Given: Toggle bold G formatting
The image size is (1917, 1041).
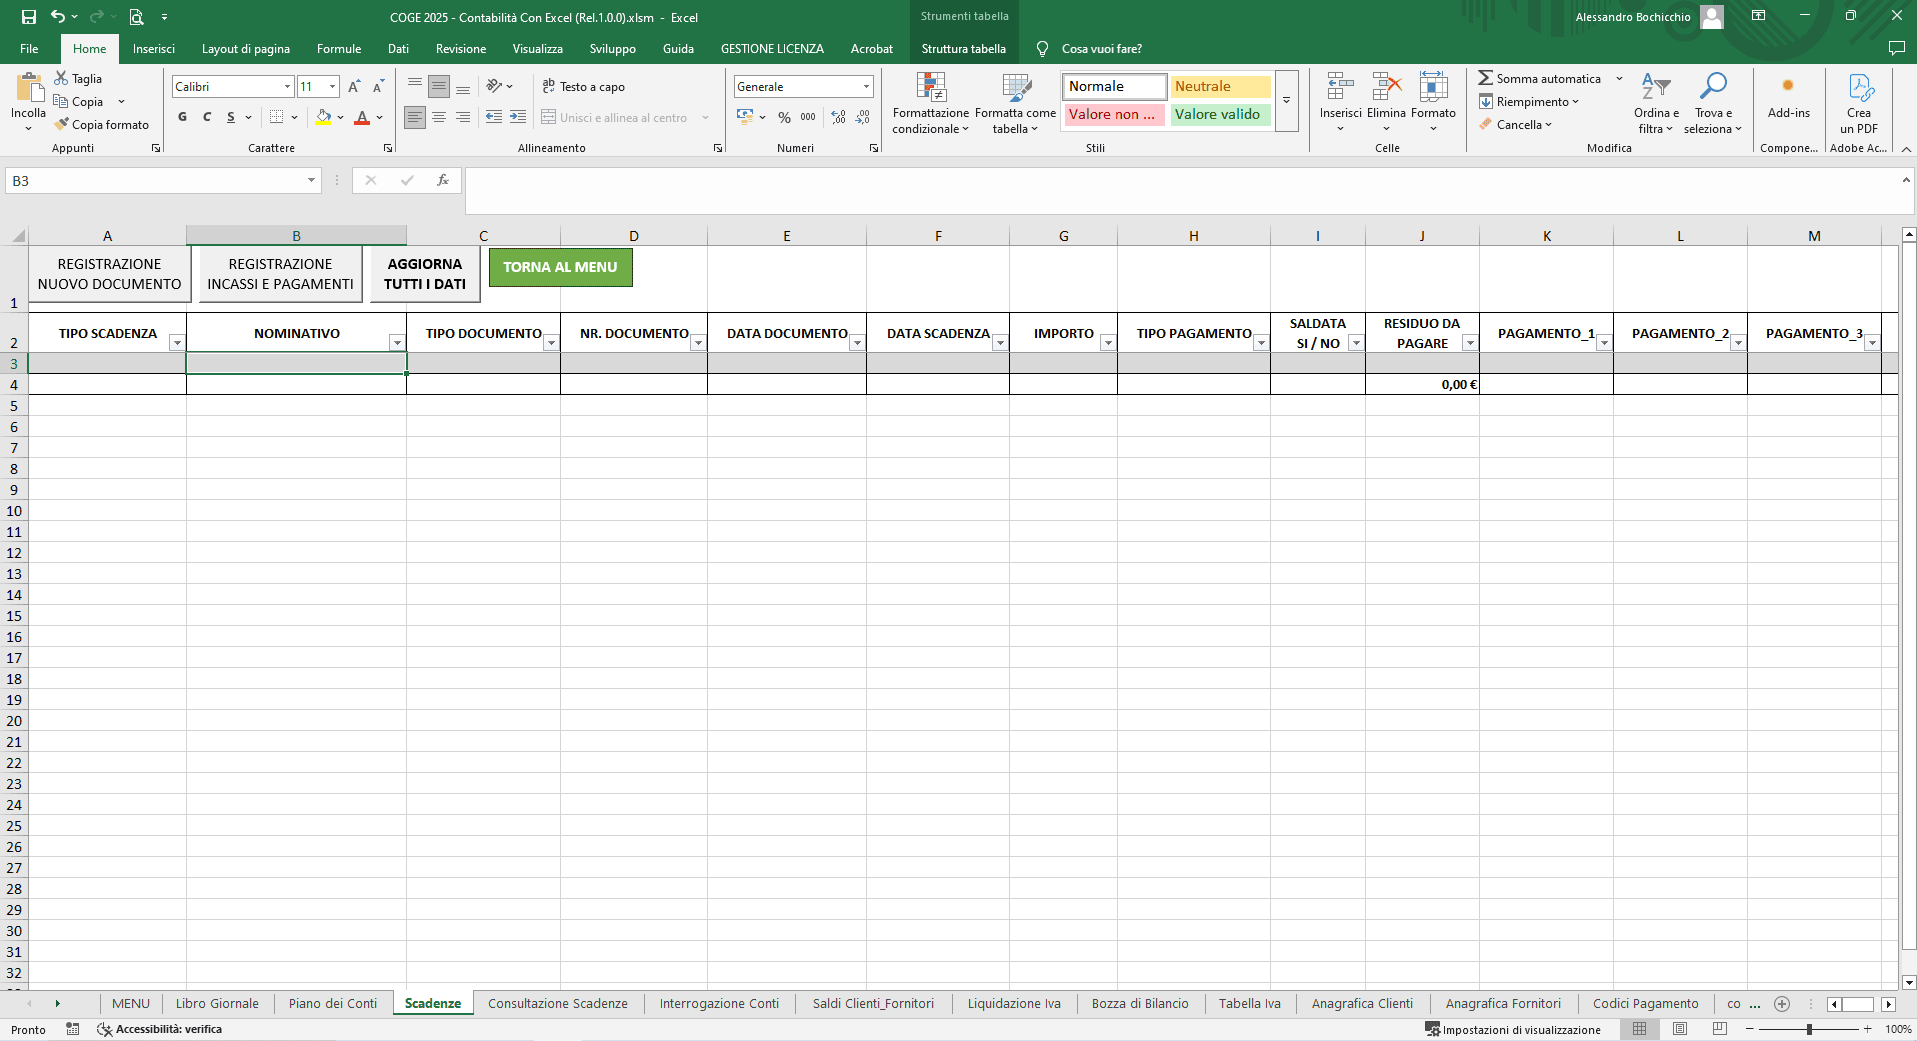Looking at the screenshot, I should click(x=182, y=117).
